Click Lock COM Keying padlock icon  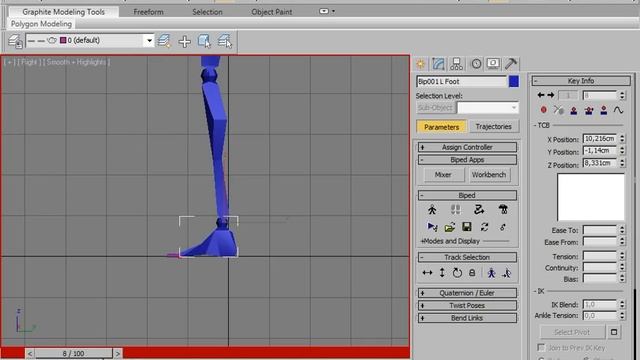[472, 273]
